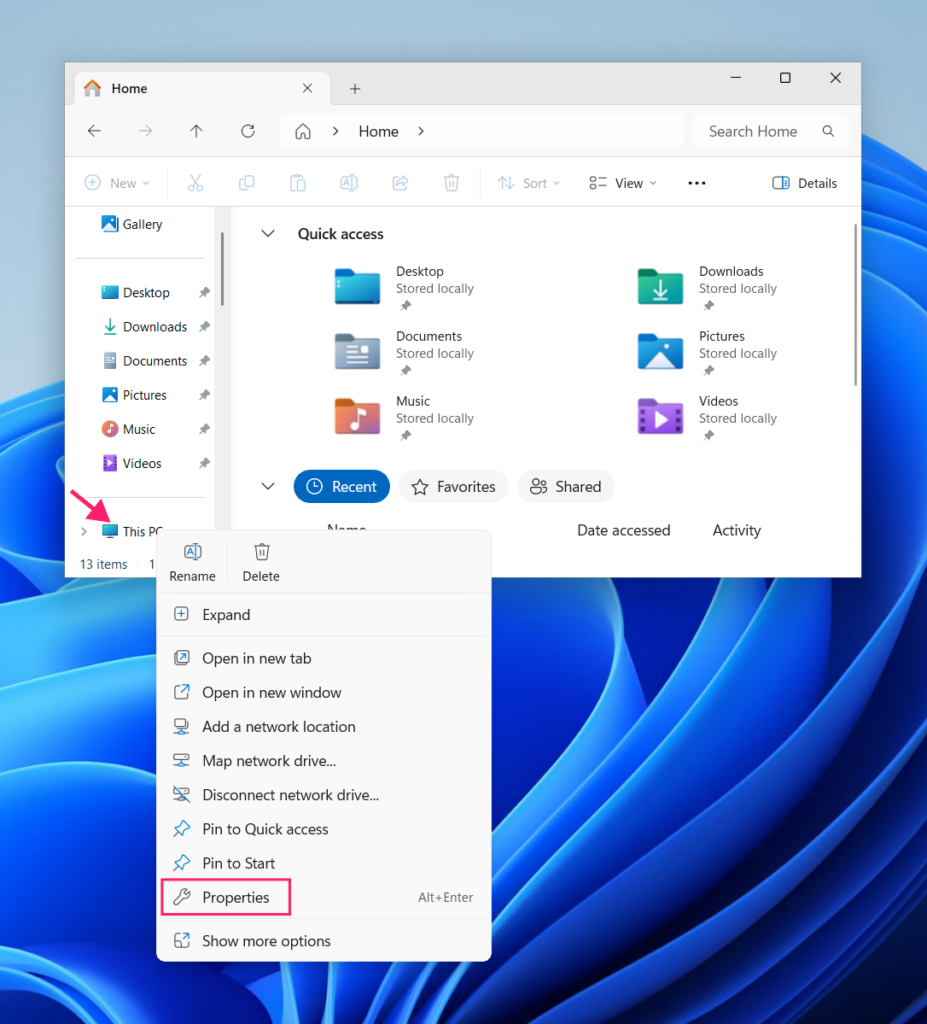Expand the This PC tree node
The image size is (927, 1024).
[x=84, y=532]
